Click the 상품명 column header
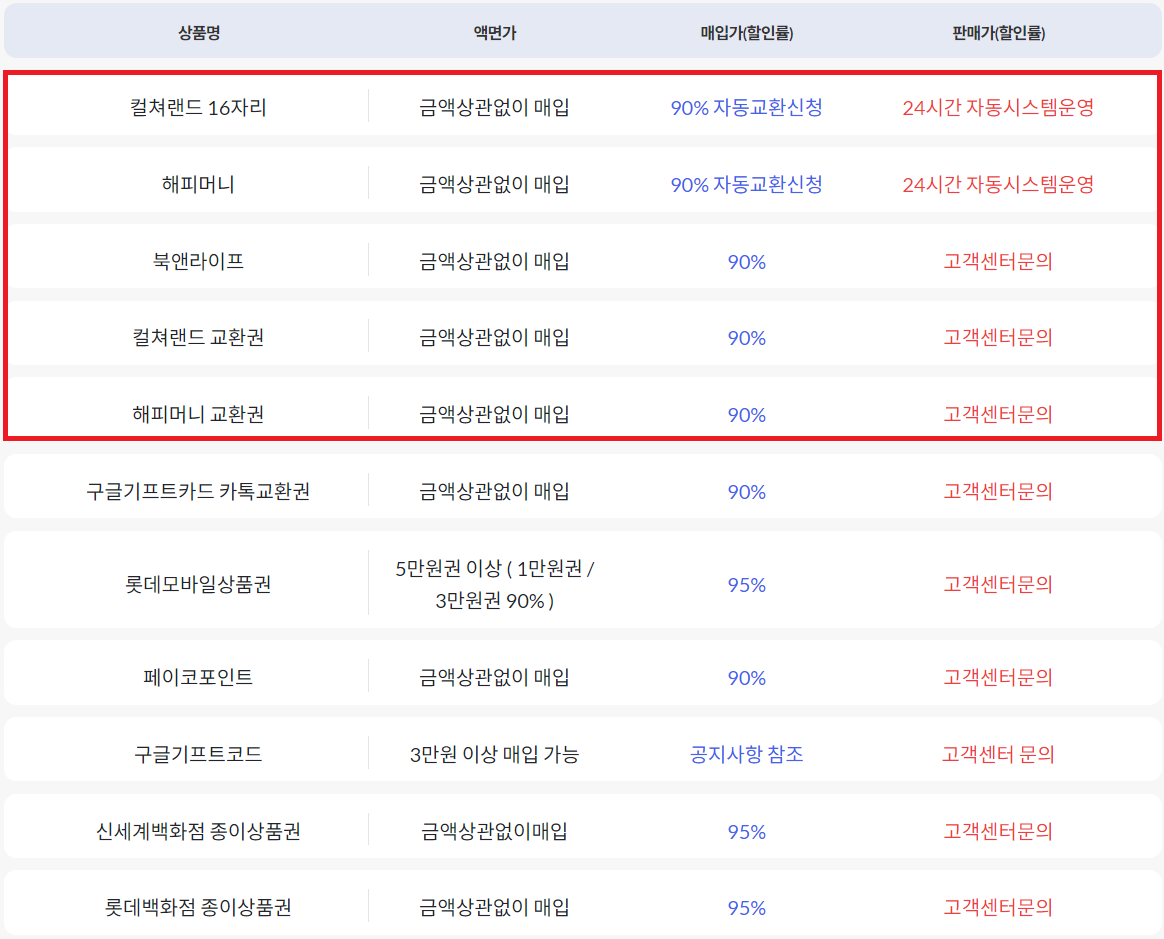Screen dimensions: 1164x939 [199, 33]
